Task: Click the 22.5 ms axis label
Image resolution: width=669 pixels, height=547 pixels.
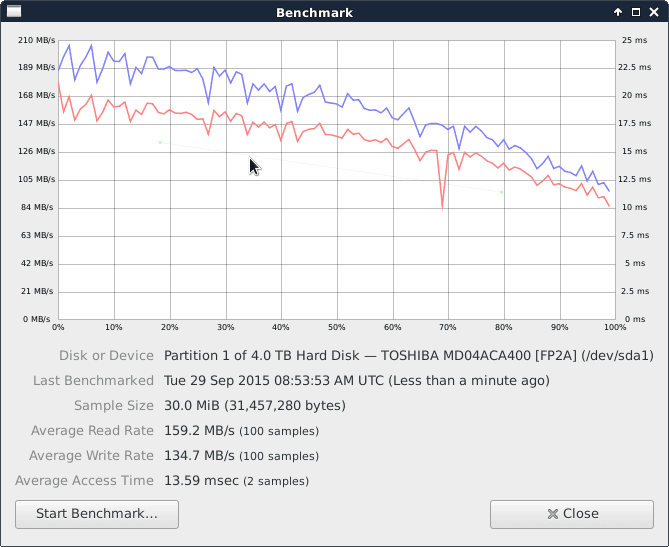Action: tap(634, 67)
